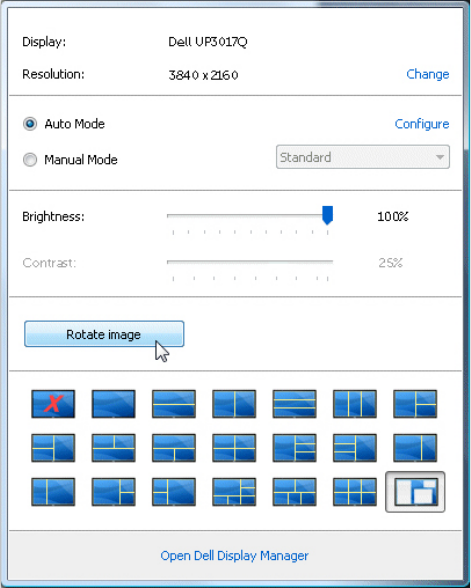Select narrow left column with wide right layout
The width and height of the screenshot is (471, 588).
[x=53, y=492]
